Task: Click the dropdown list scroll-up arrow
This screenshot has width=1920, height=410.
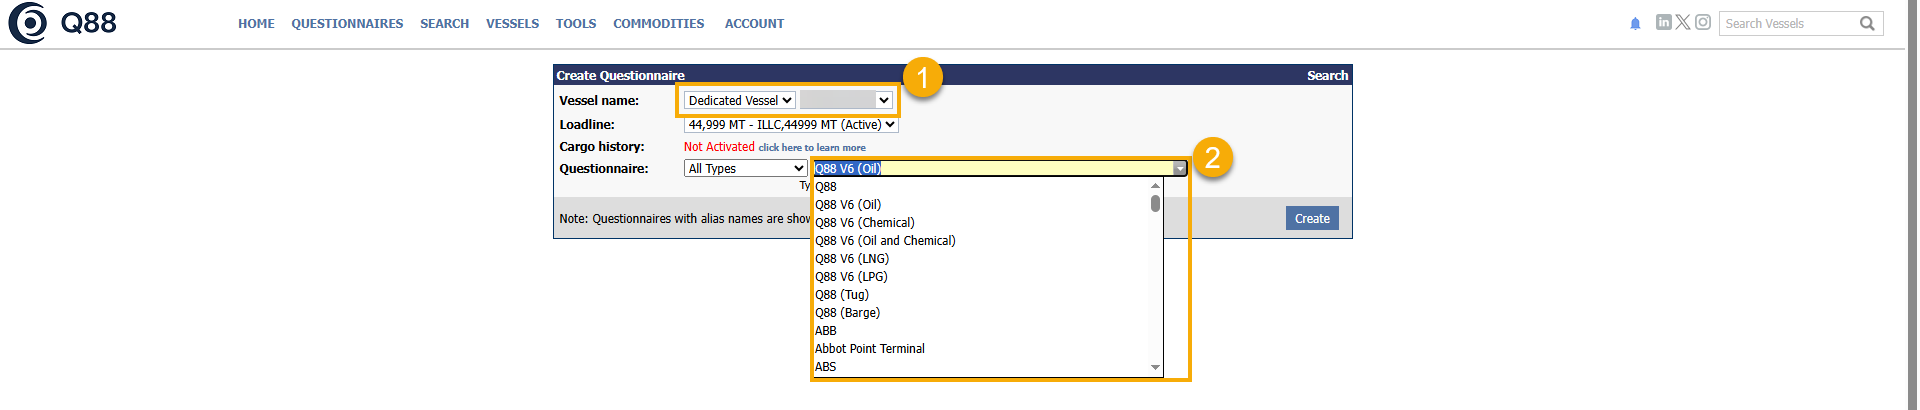Action: [x=1155, y=186]
